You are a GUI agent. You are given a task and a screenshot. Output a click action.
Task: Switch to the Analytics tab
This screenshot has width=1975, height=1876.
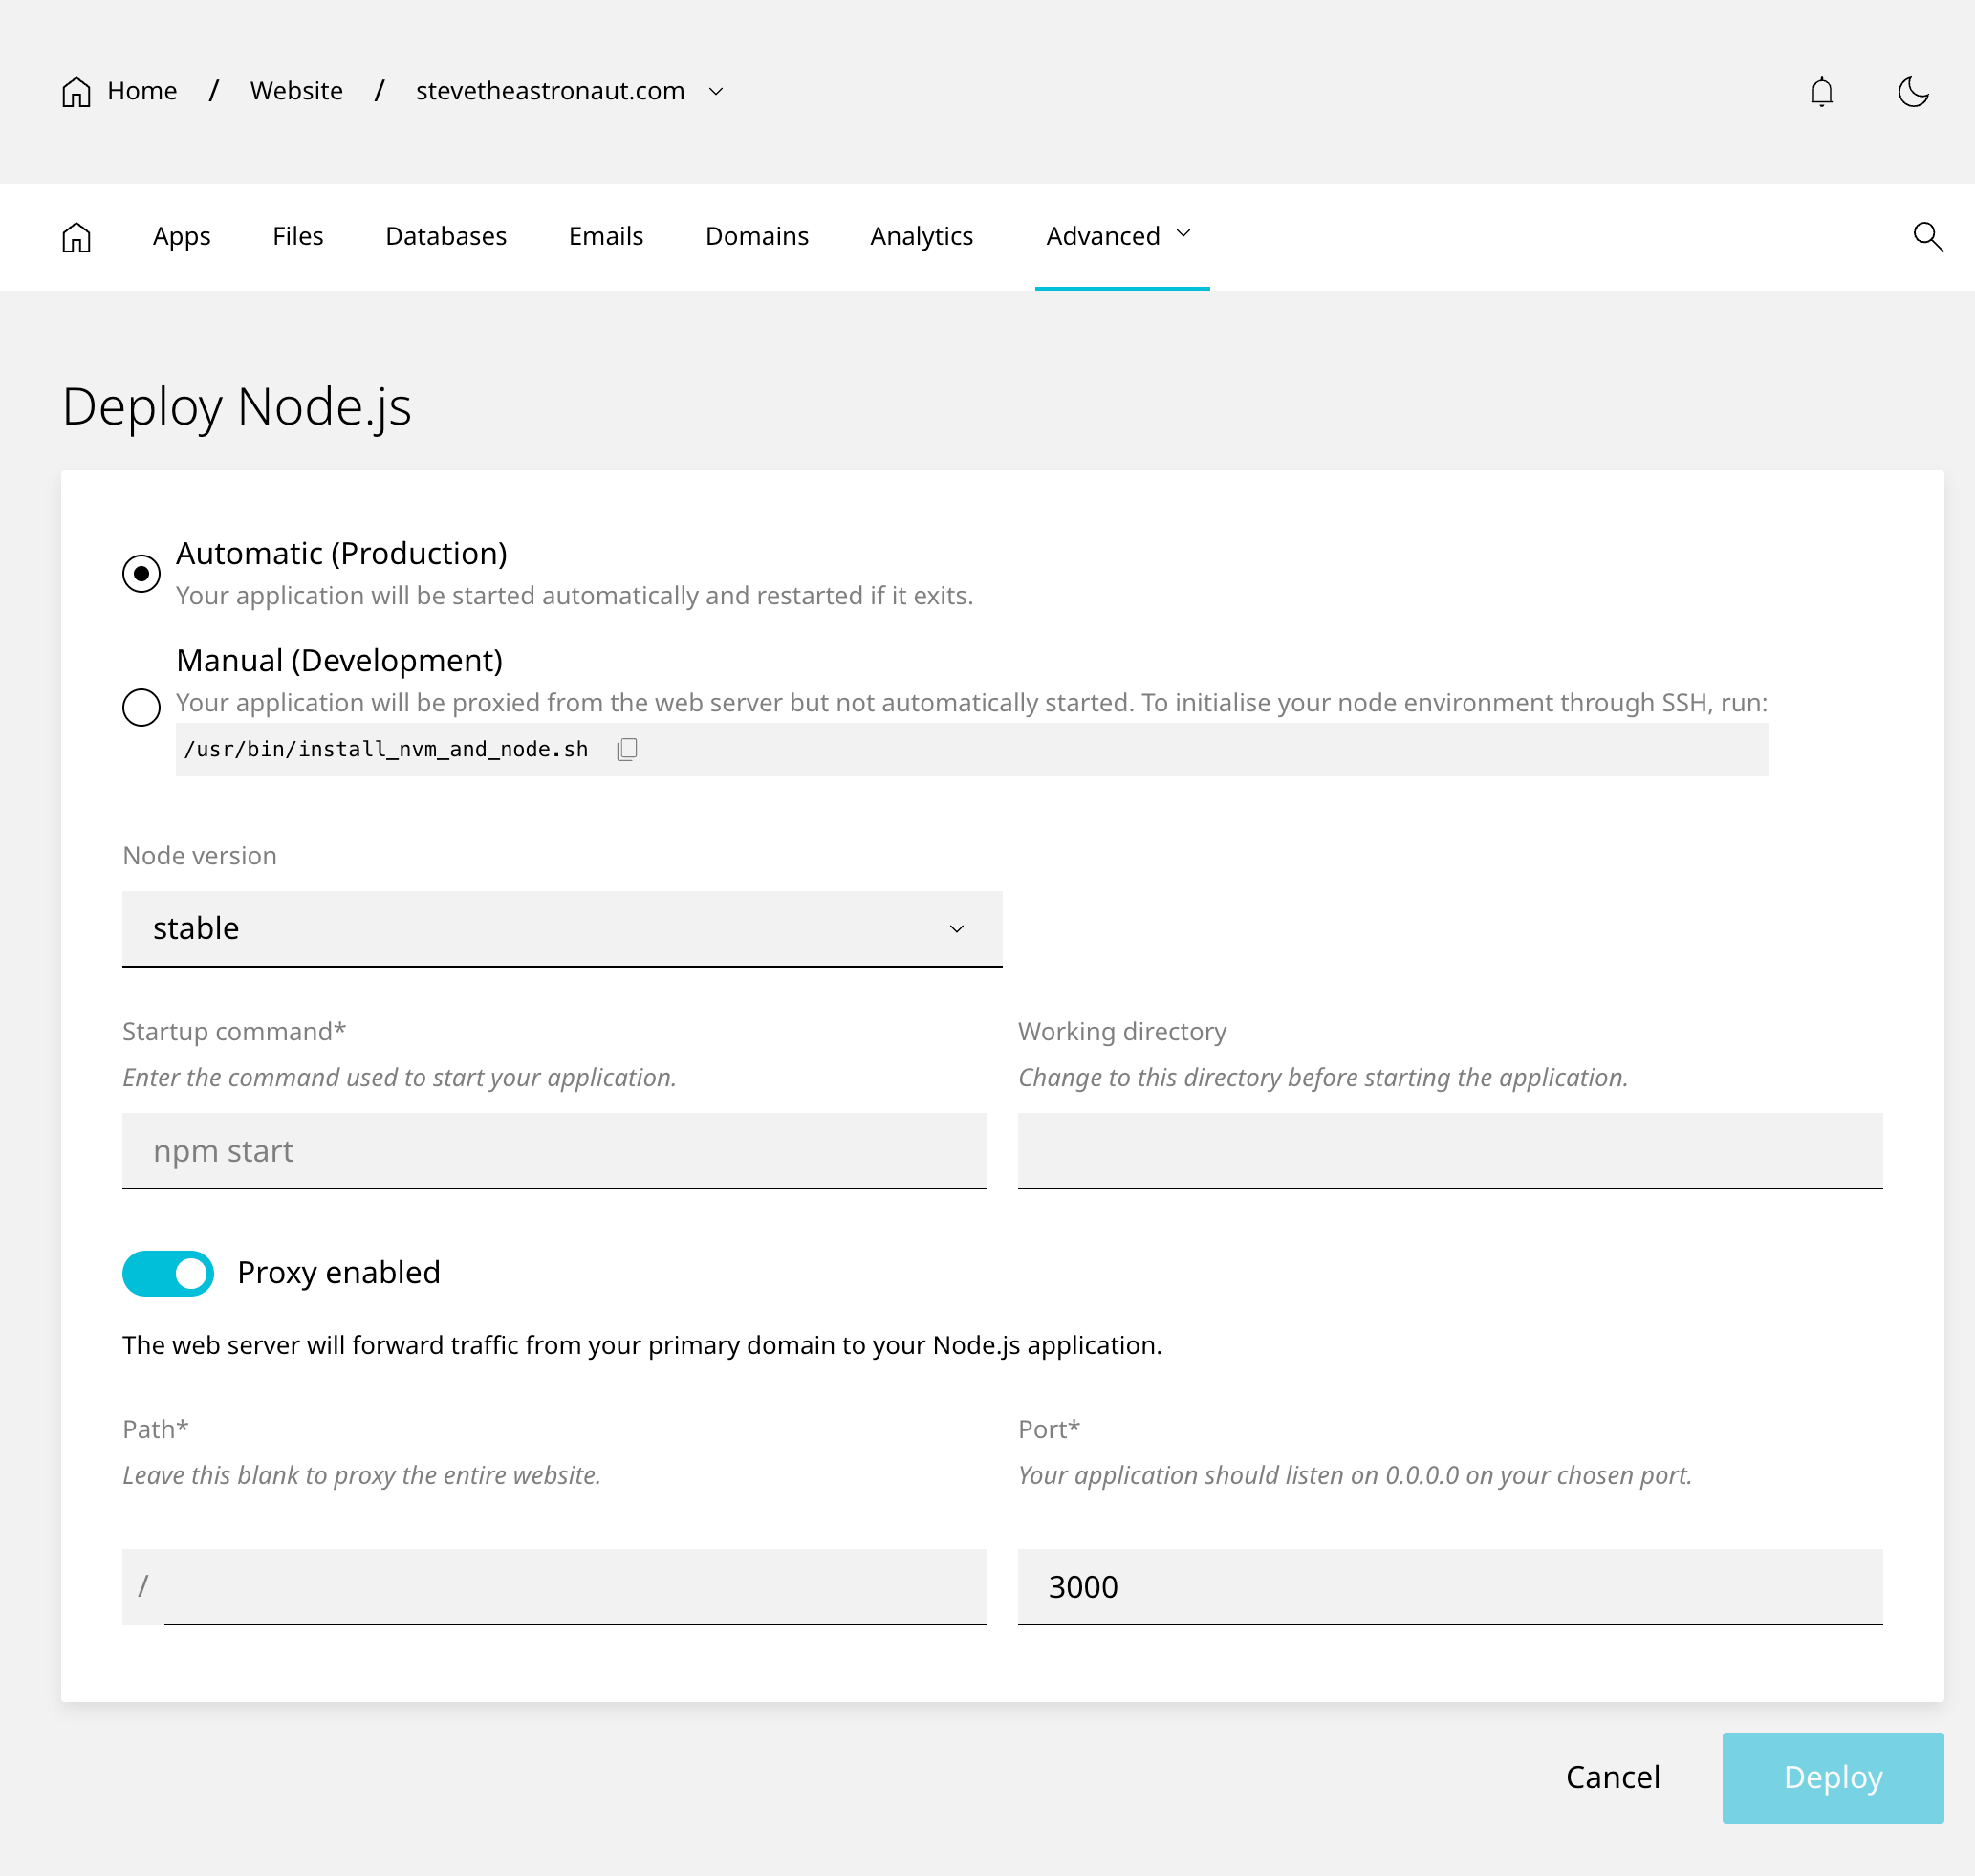coord(921,237)
